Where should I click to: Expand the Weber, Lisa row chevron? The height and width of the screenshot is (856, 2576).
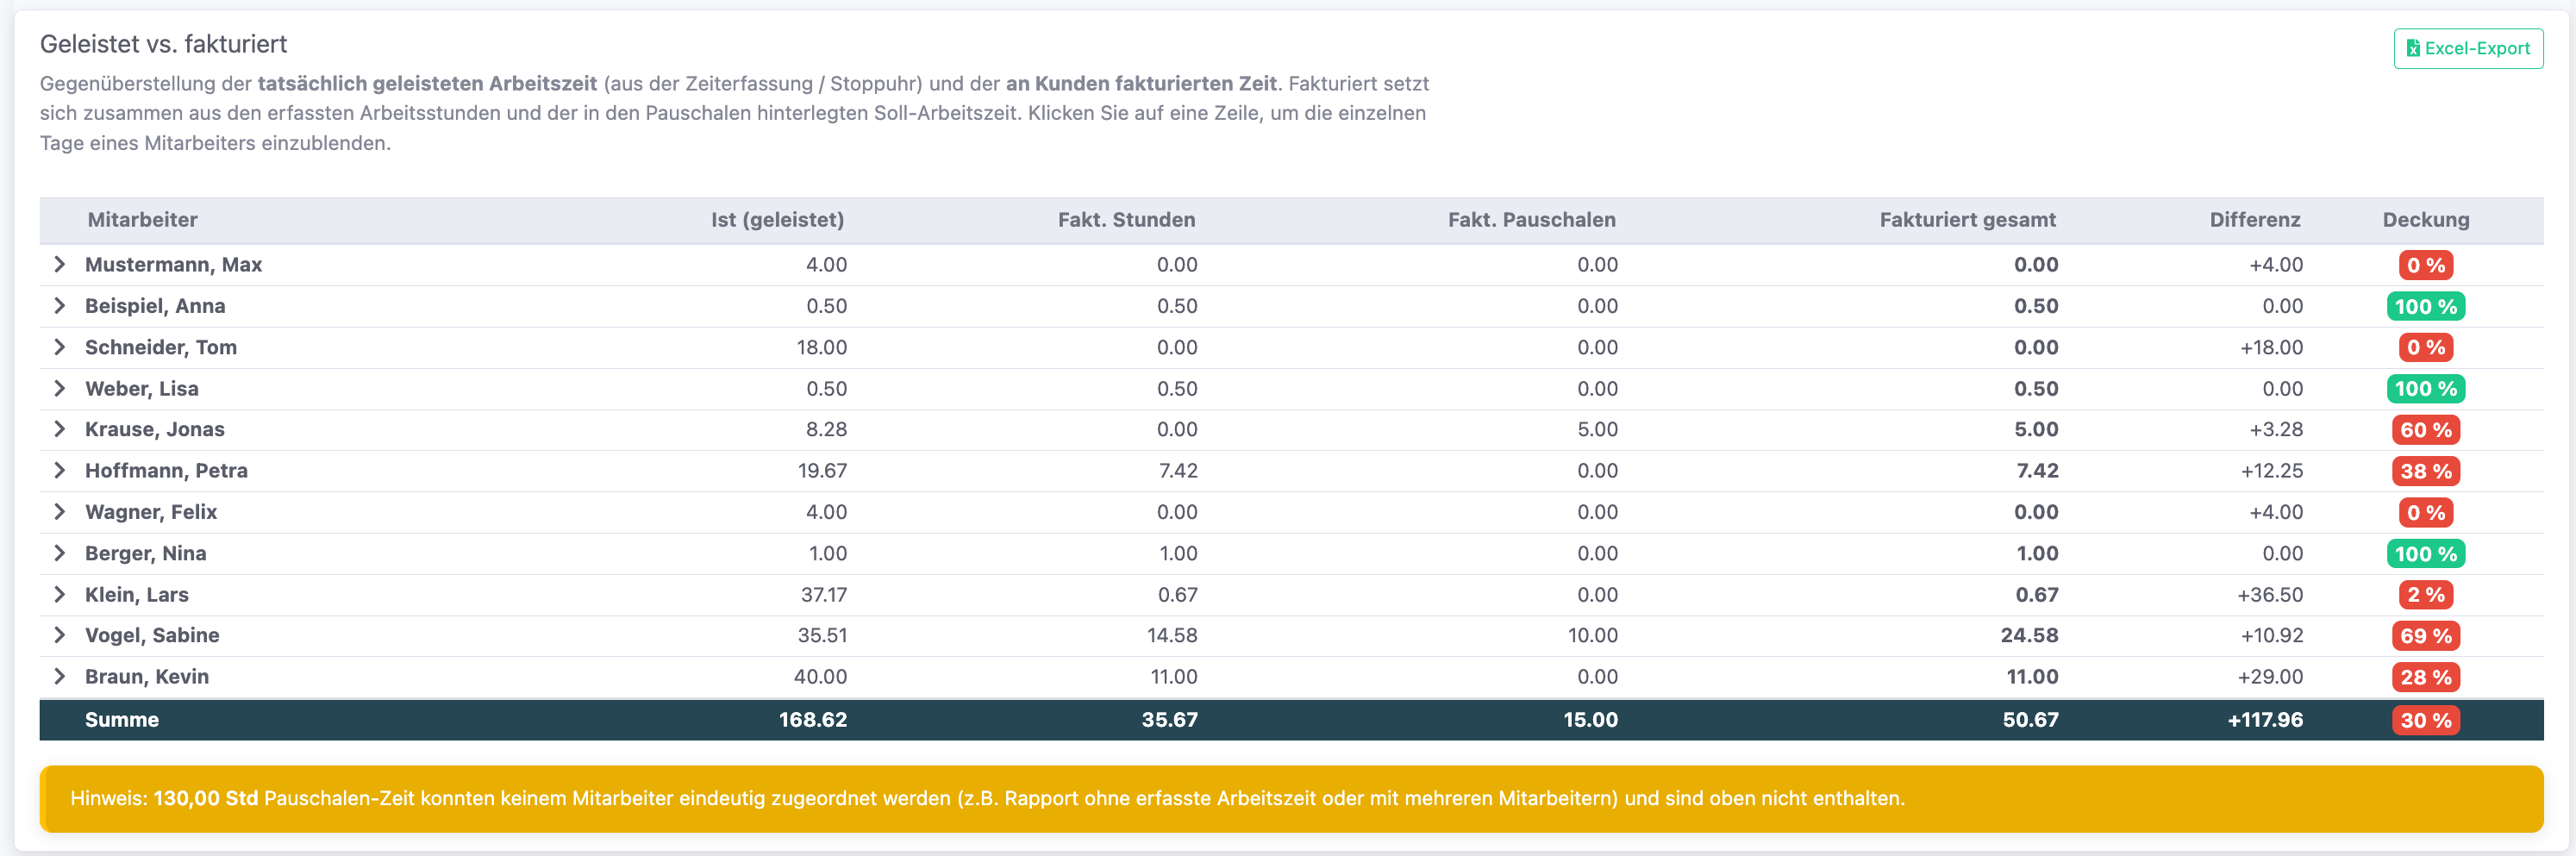60,388
